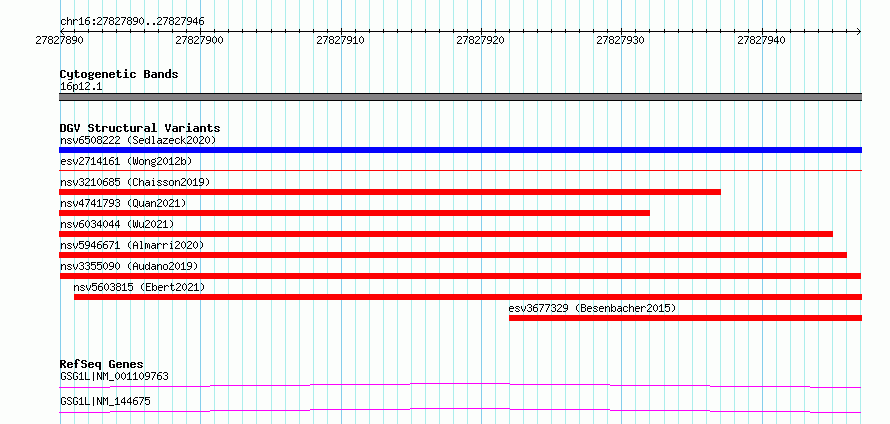Screen dimensions: 890x424
Task: Click the chr16:27827890..27827946 region label
Action: click(x=132, y=22)
